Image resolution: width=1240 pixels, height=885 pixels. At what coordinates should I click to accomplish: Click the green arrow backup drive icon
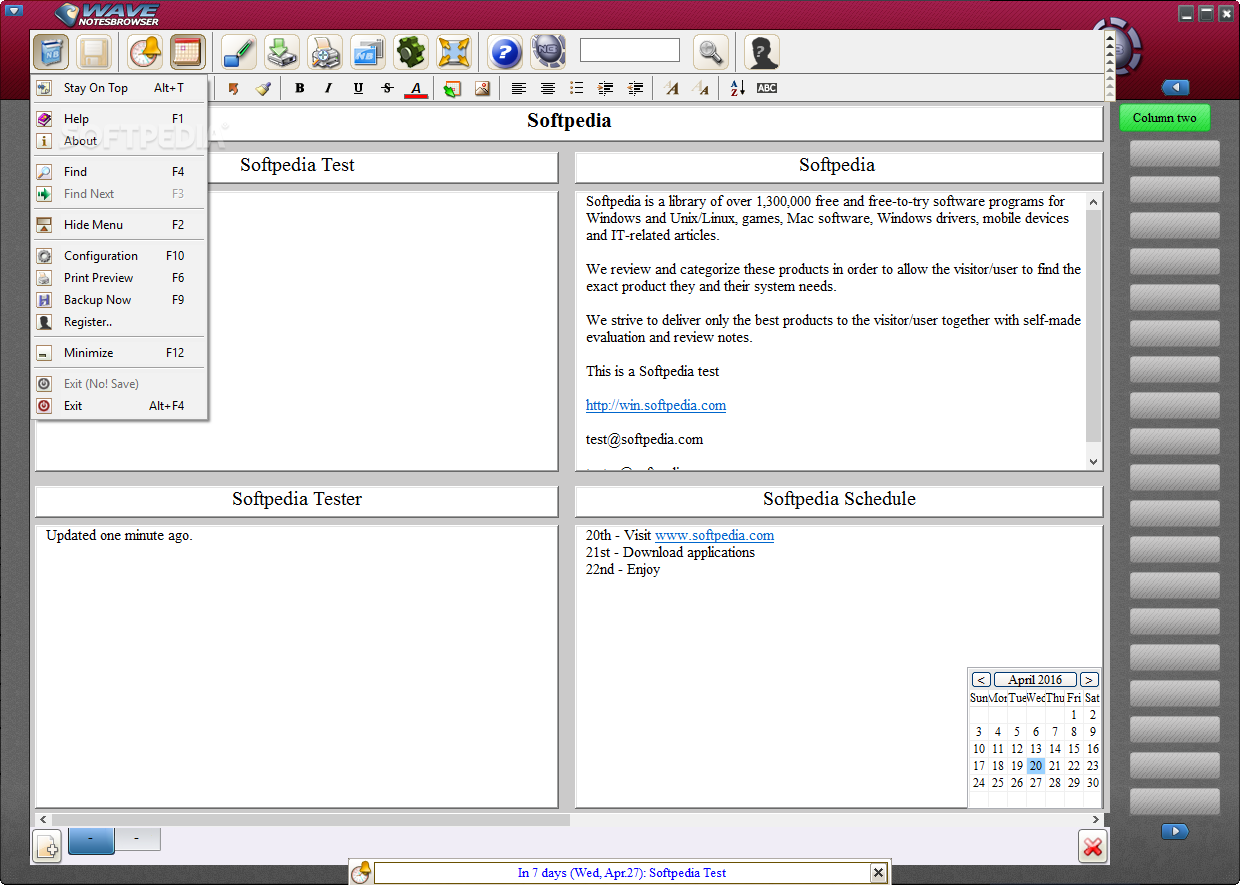[282, 51]
